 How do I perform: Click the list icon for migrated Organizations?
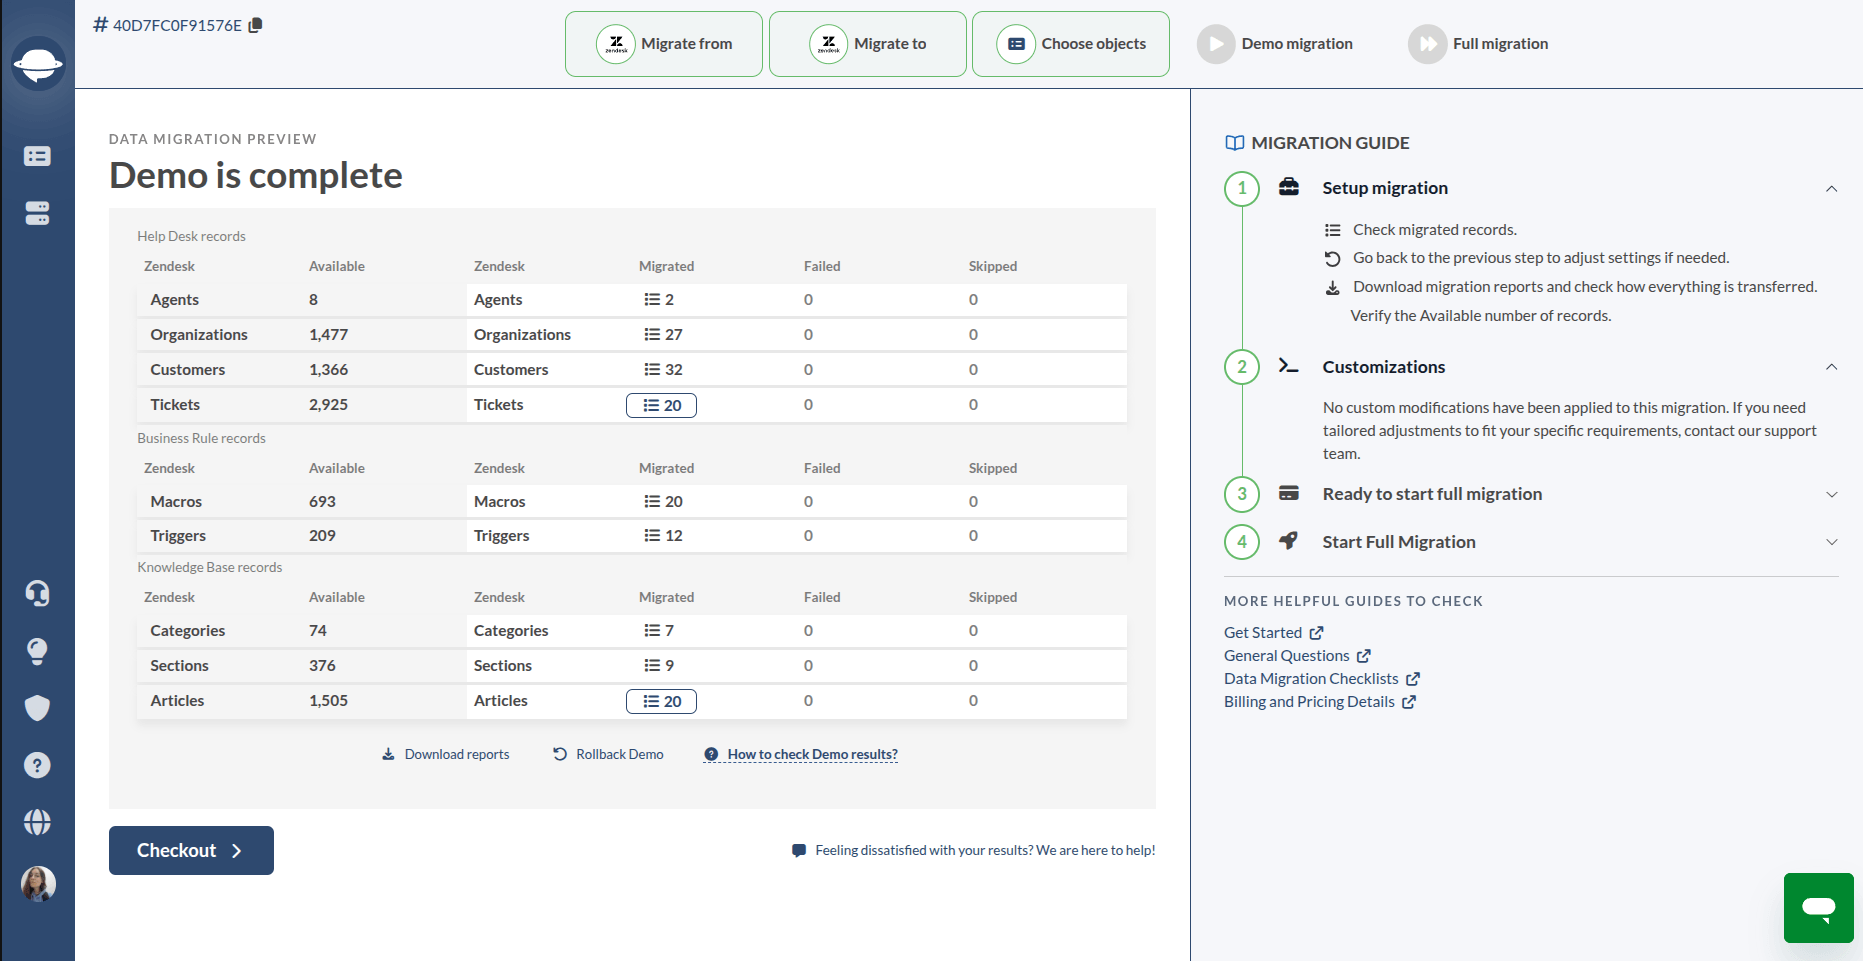(x=652, y=335)
